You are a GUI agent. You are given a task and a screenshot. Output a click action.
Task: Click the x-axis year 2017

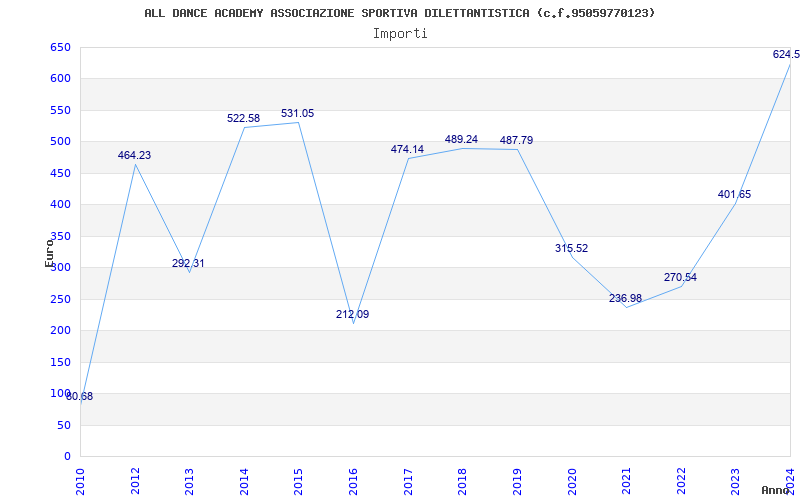pos(408,482)
